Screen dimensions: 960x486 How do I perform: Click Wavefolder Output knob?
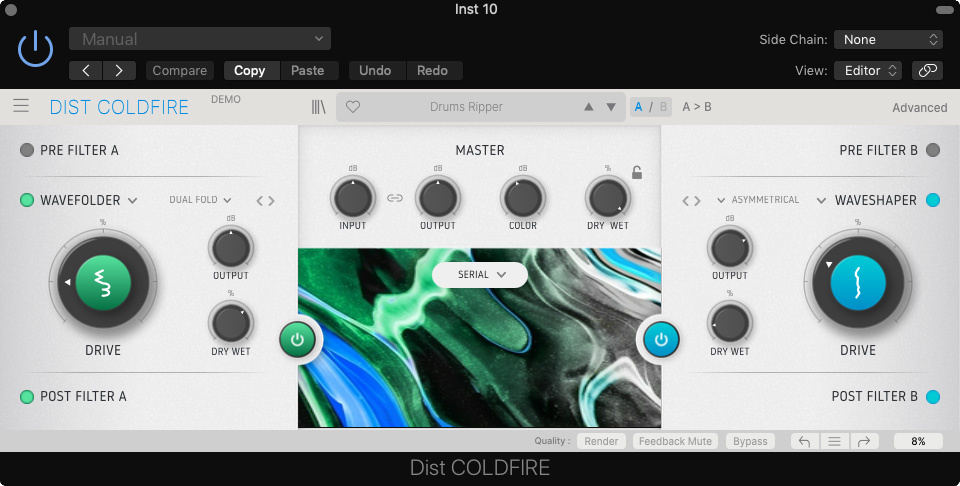[231, 248]
